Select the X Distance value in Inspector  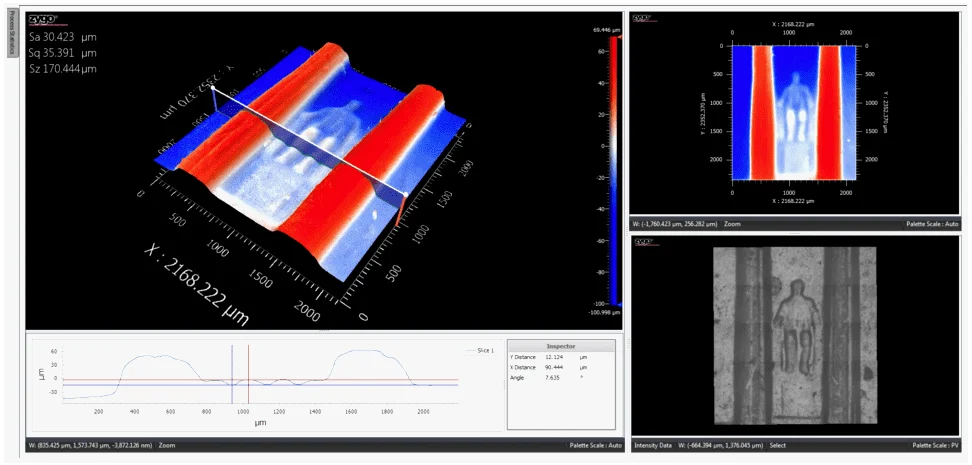(x=560, y=368)
